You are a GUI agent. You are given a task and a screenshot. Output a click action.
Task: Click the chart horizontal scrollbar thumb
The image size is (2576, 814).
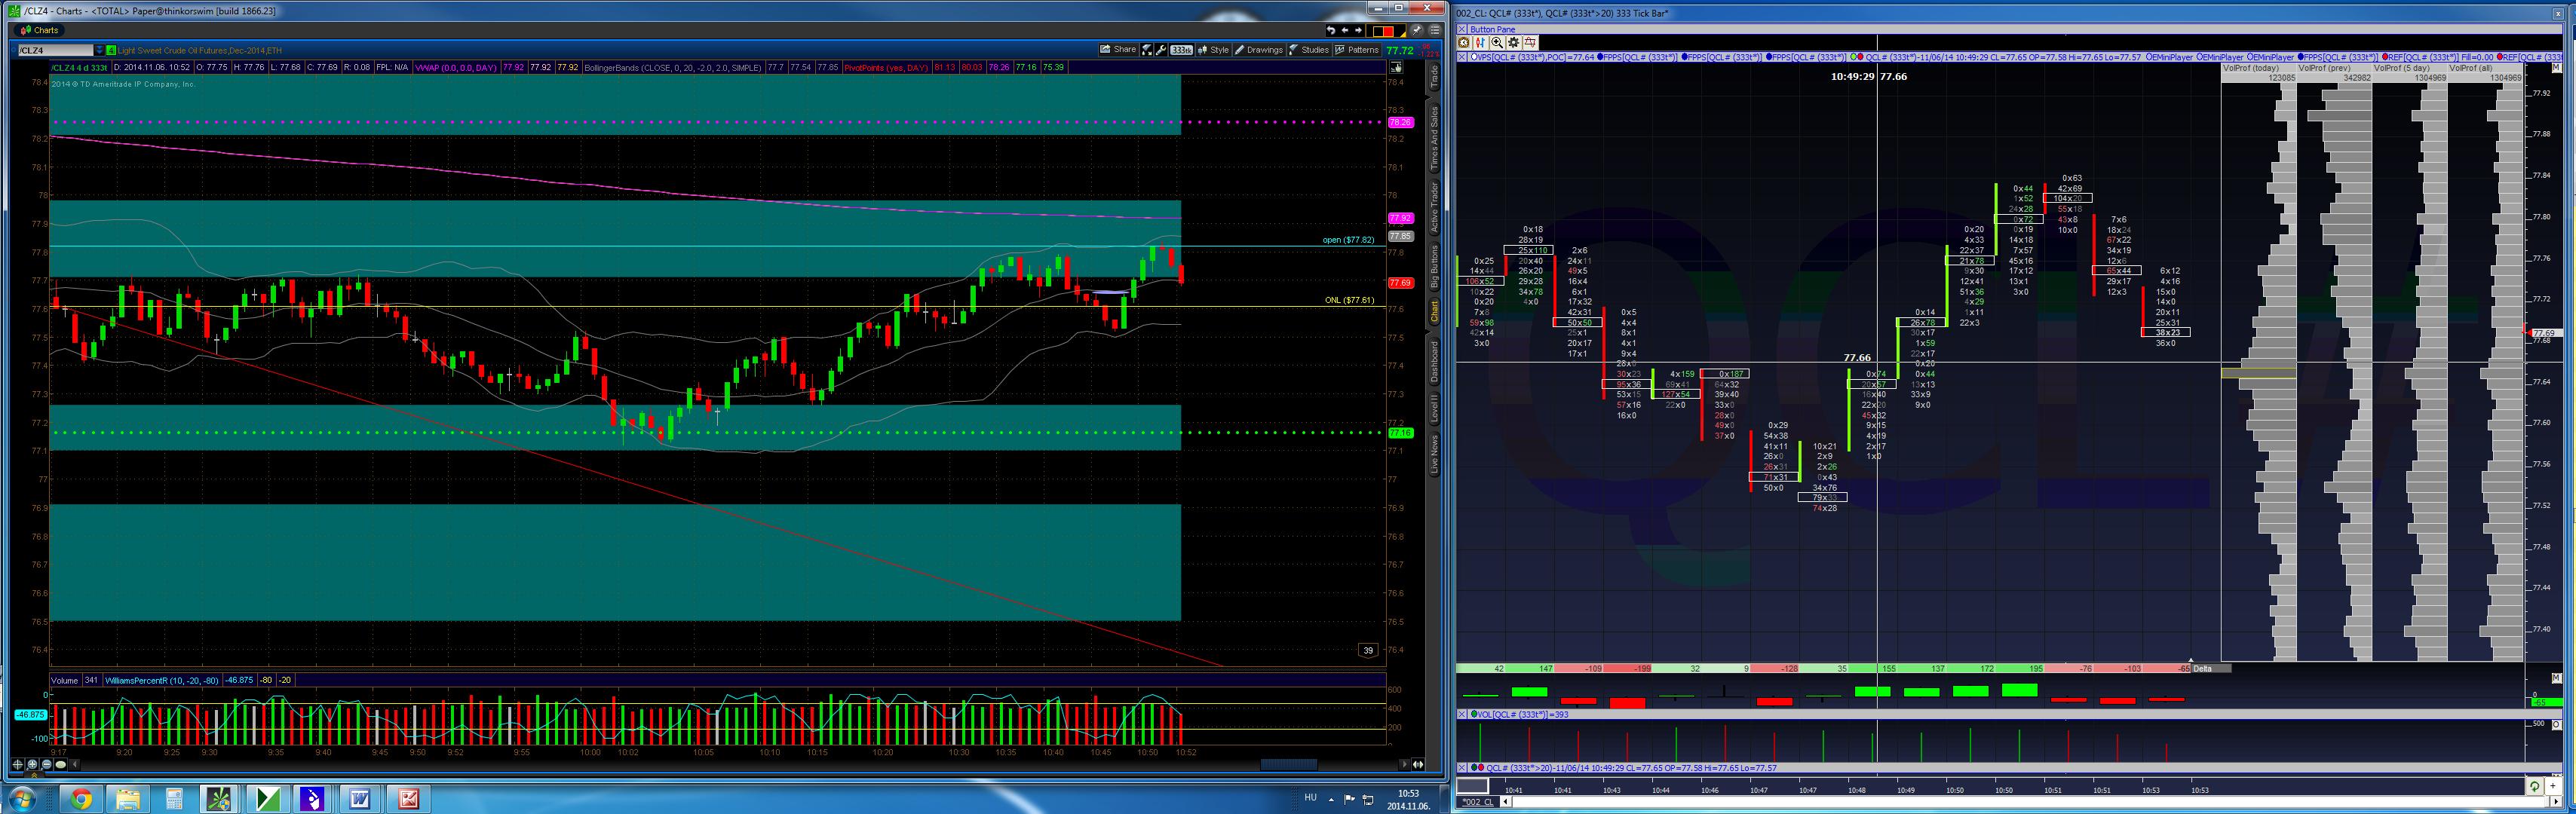tap(1288, 765)
